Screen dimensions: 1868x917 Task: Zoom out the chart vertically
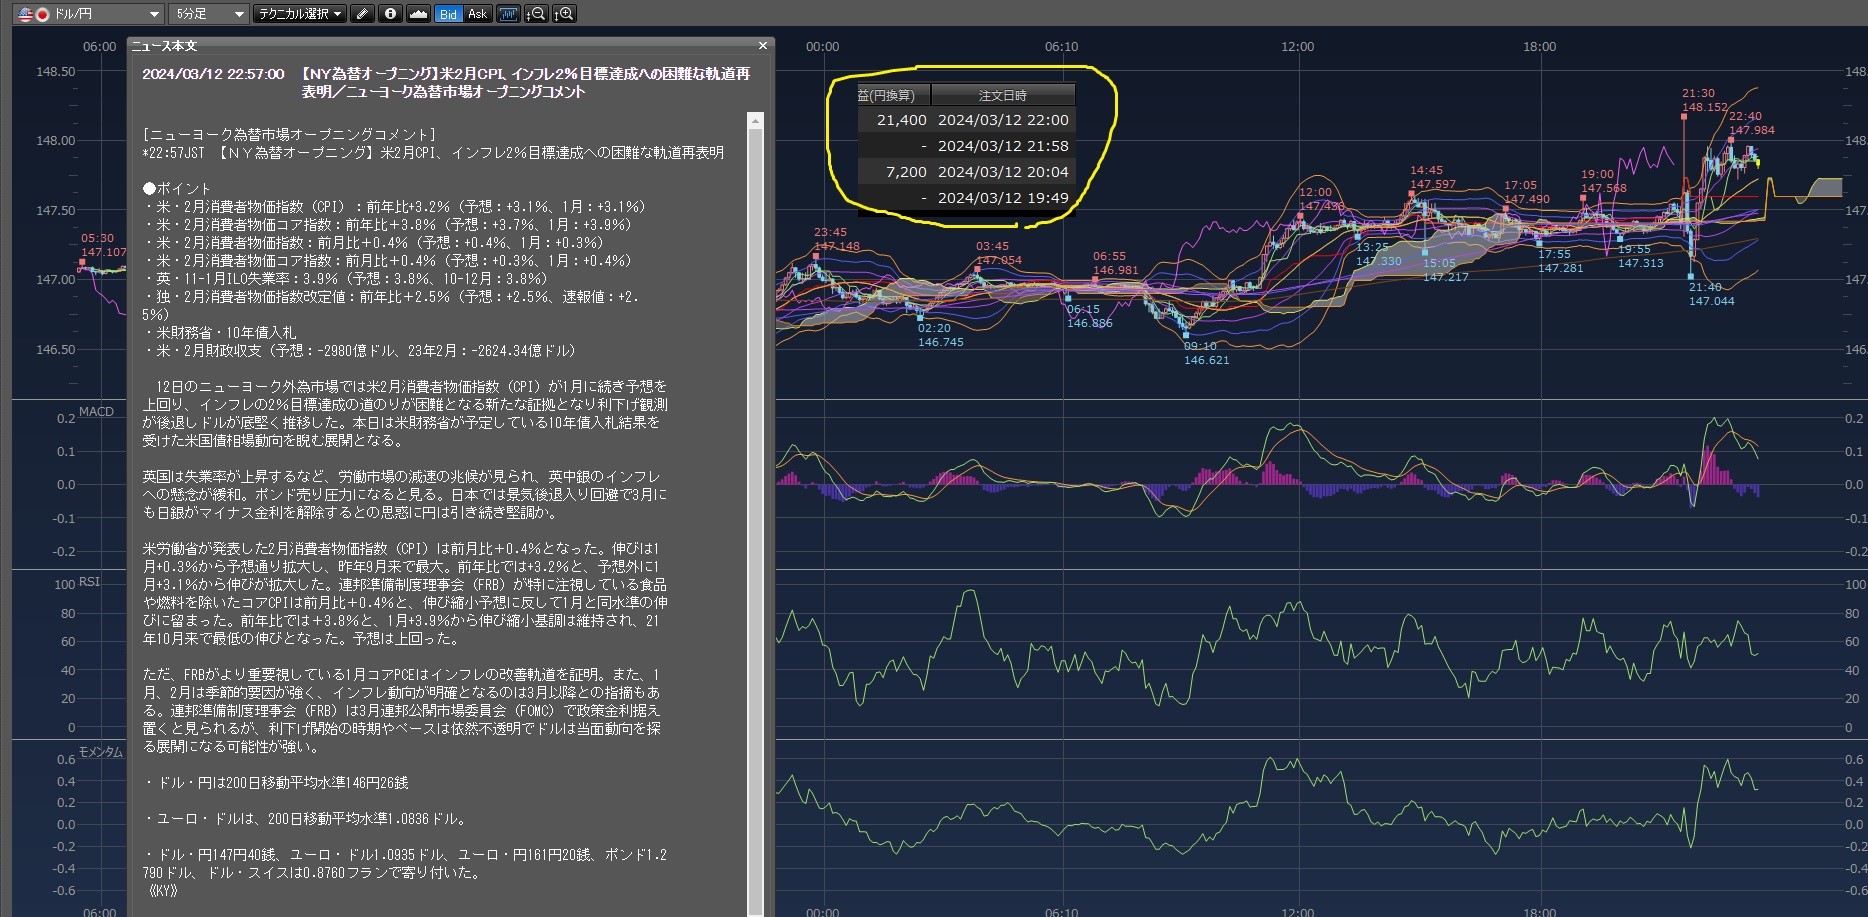537,14
